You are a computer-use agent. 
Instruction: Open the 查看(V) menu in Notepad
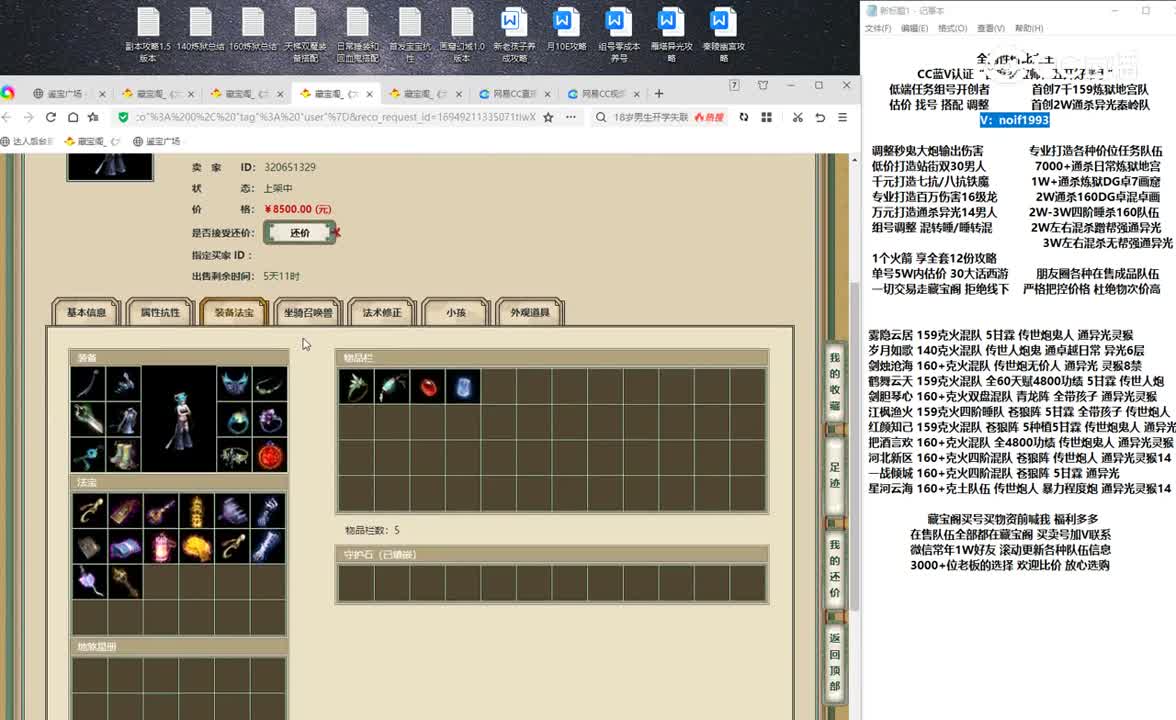990,28
